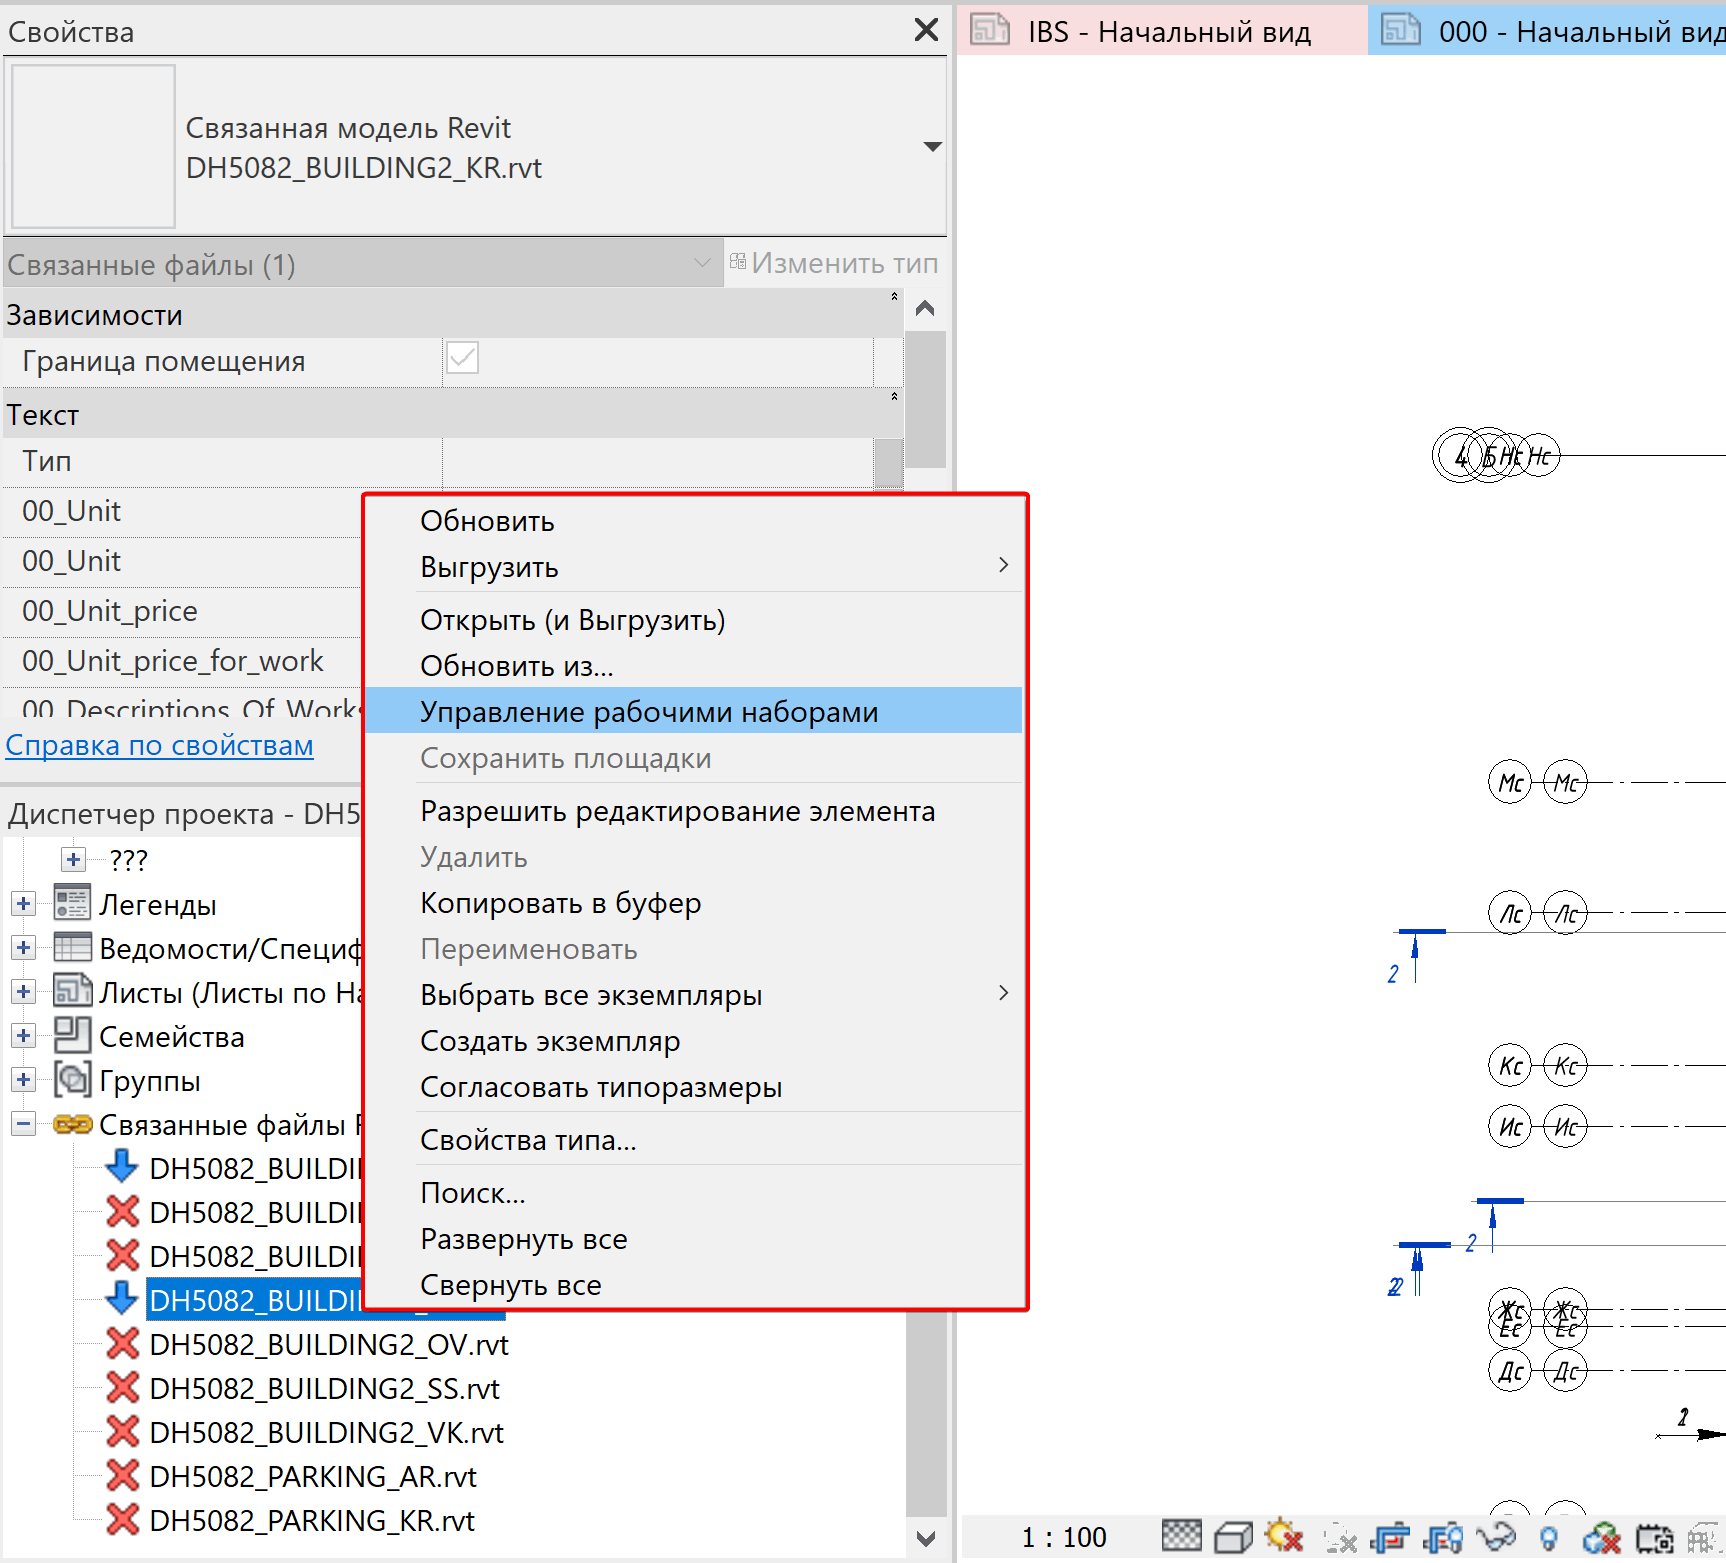Click the 1 : 100 view scale

pyautogui.click(x=1064, y=1537)
